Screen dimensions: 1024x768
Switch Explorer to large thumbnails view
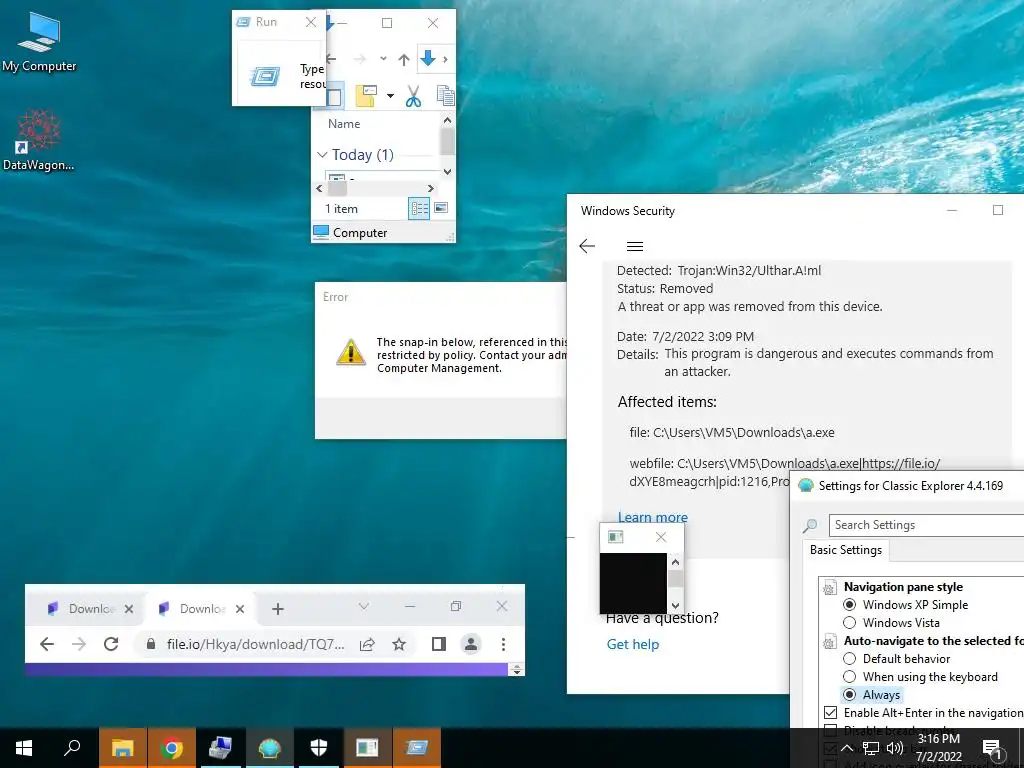click(441, 208)
